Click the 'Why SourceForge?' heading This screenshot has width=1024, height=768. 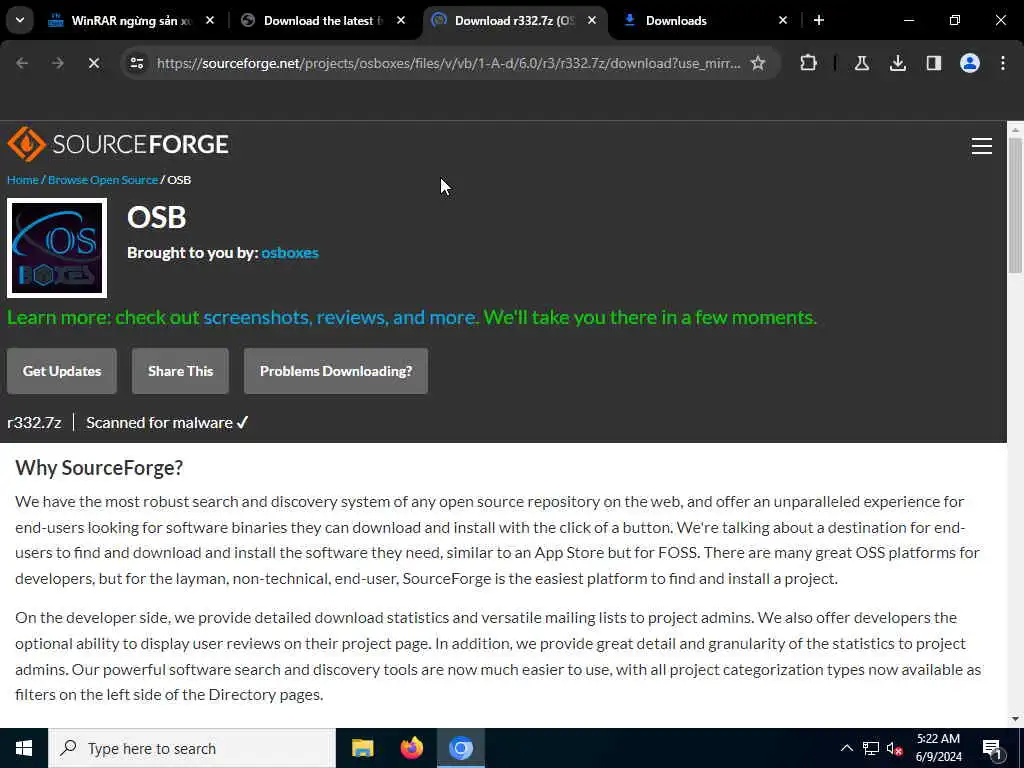click(99, 468)
